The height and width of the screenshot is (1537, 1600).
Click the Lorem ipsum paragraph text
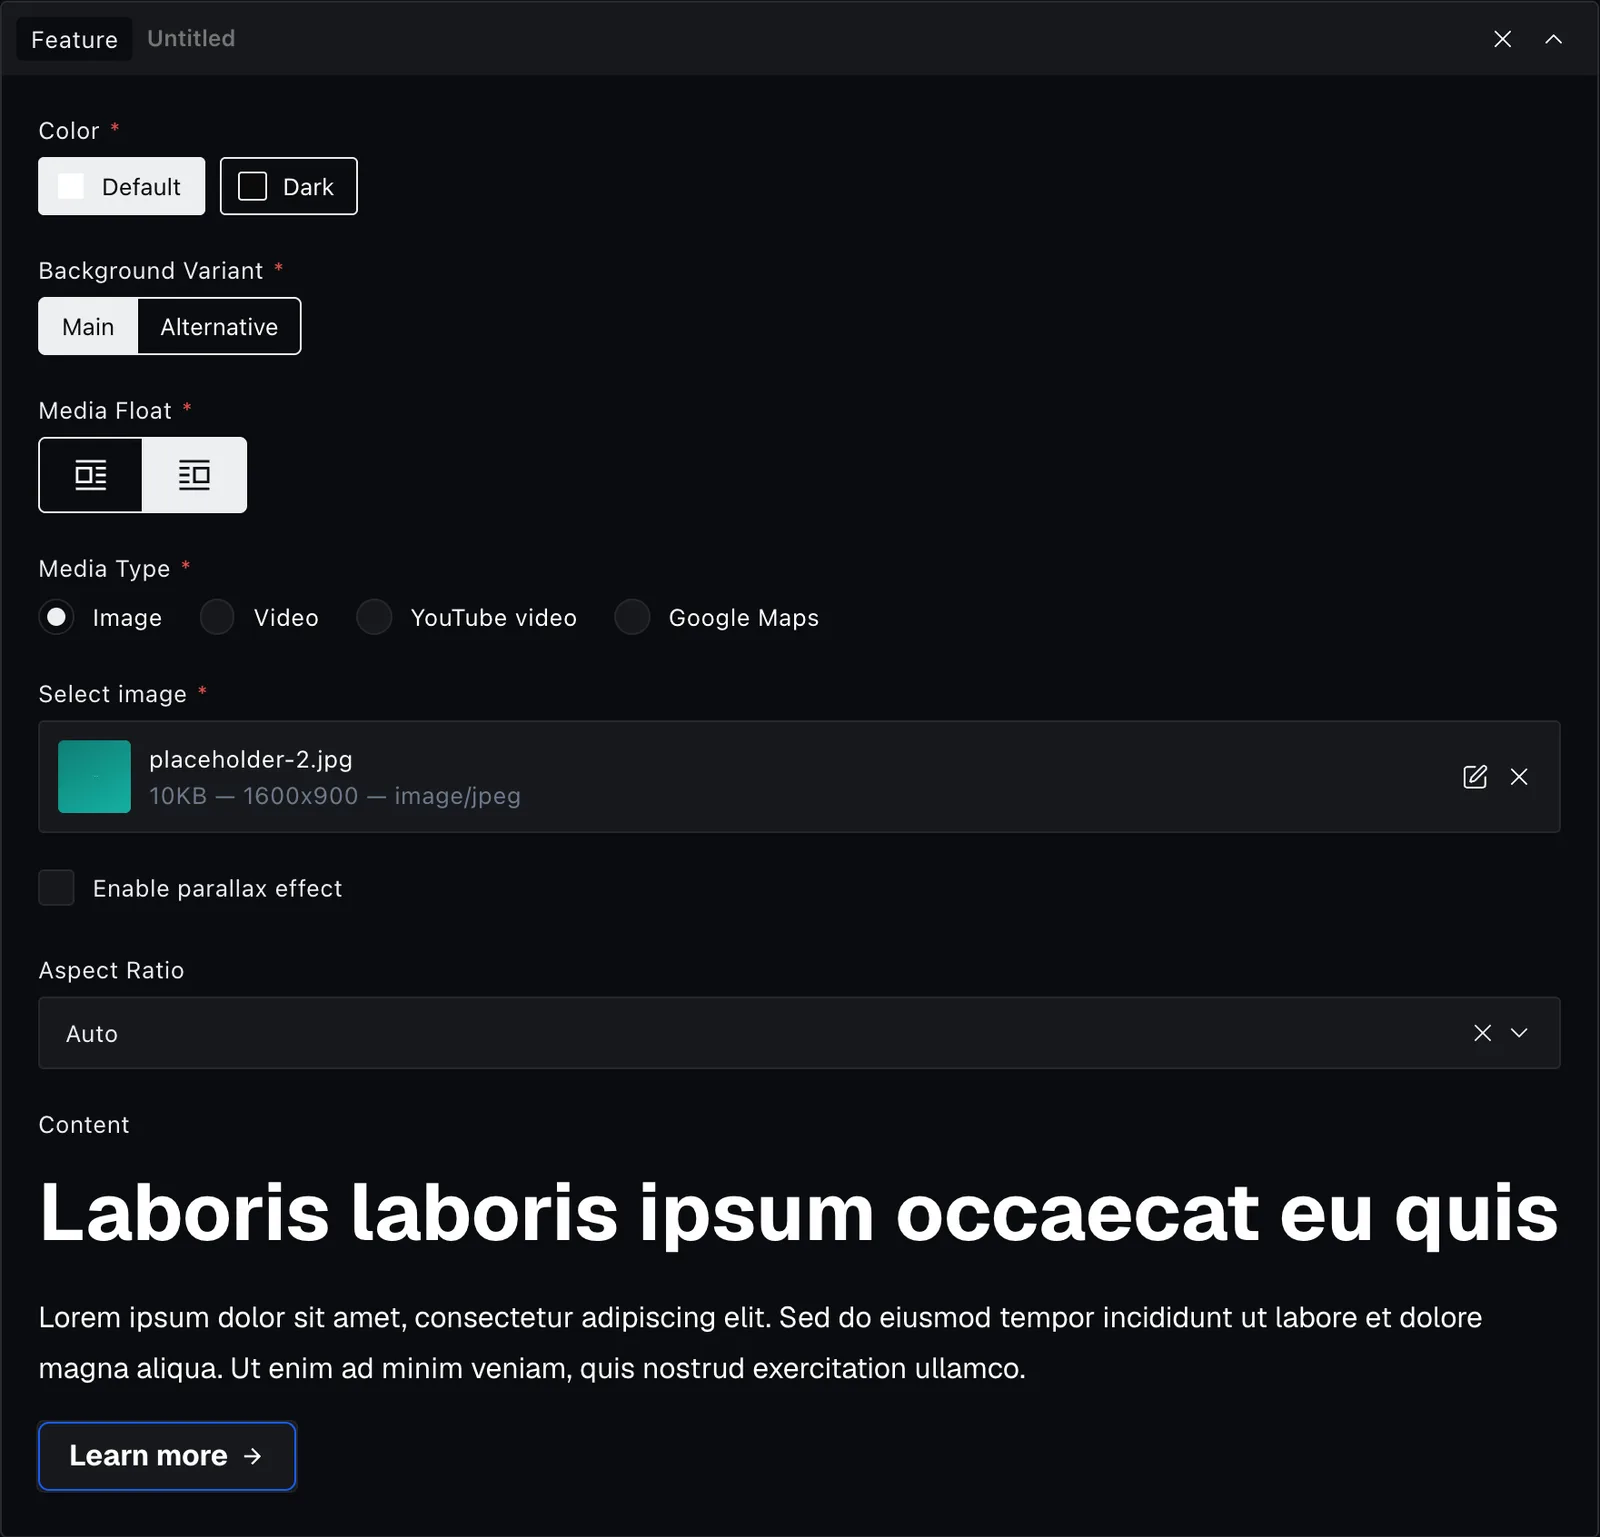coord(760,1342)
